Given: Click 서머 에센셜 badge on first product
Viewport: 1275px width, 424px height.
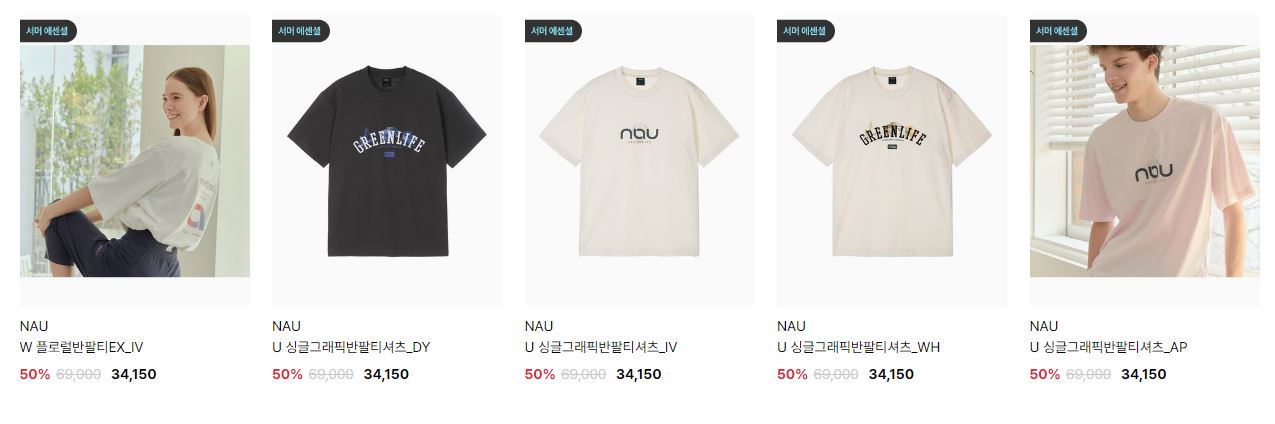Looking at the screenshot, I should coord(48,31).
